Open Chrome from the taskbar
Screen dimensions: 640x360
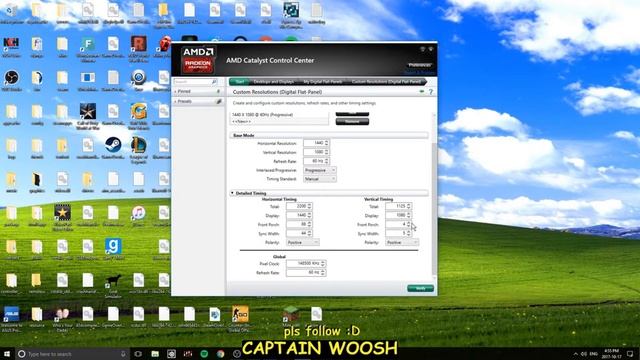coord(220,354)
